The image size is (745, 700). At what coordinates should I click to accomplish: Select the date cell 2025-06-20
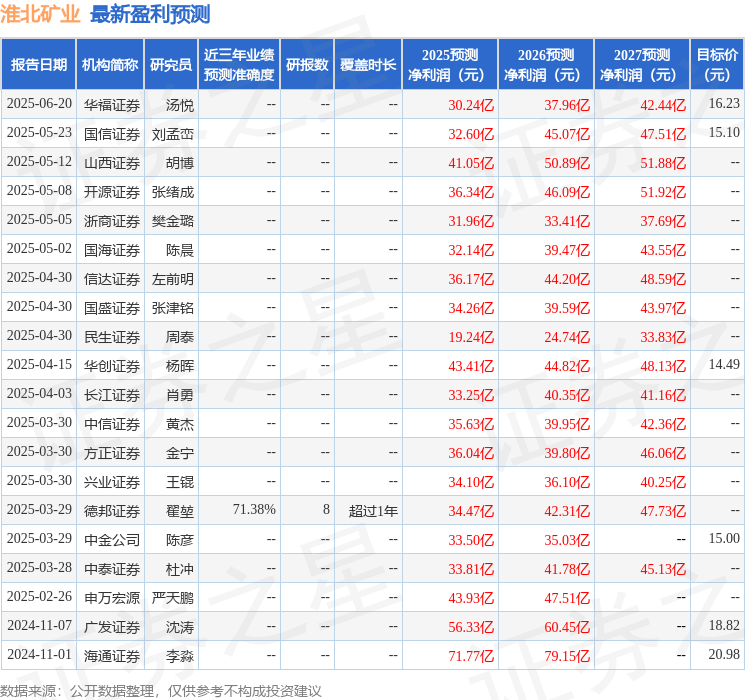coord(39,104)
